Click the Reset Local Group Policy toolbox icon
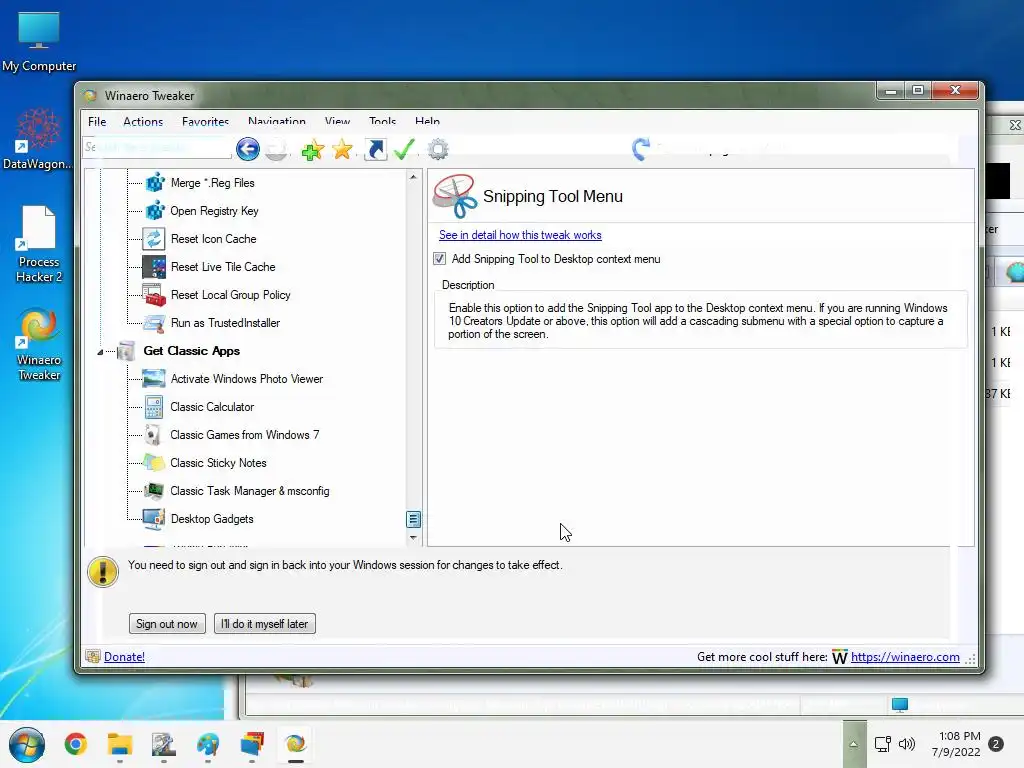This screenshot has width=1024, height=768. click(x=155, y=295)
